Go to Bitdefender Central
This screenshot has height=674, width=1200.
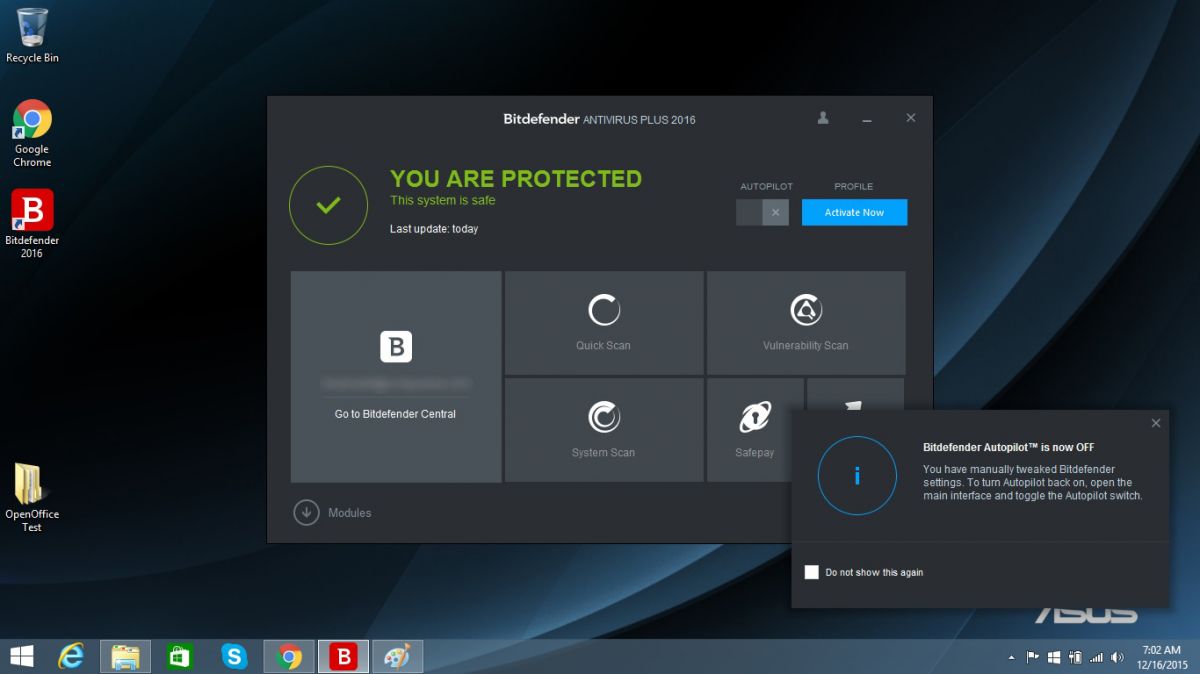tap(395, 413)
